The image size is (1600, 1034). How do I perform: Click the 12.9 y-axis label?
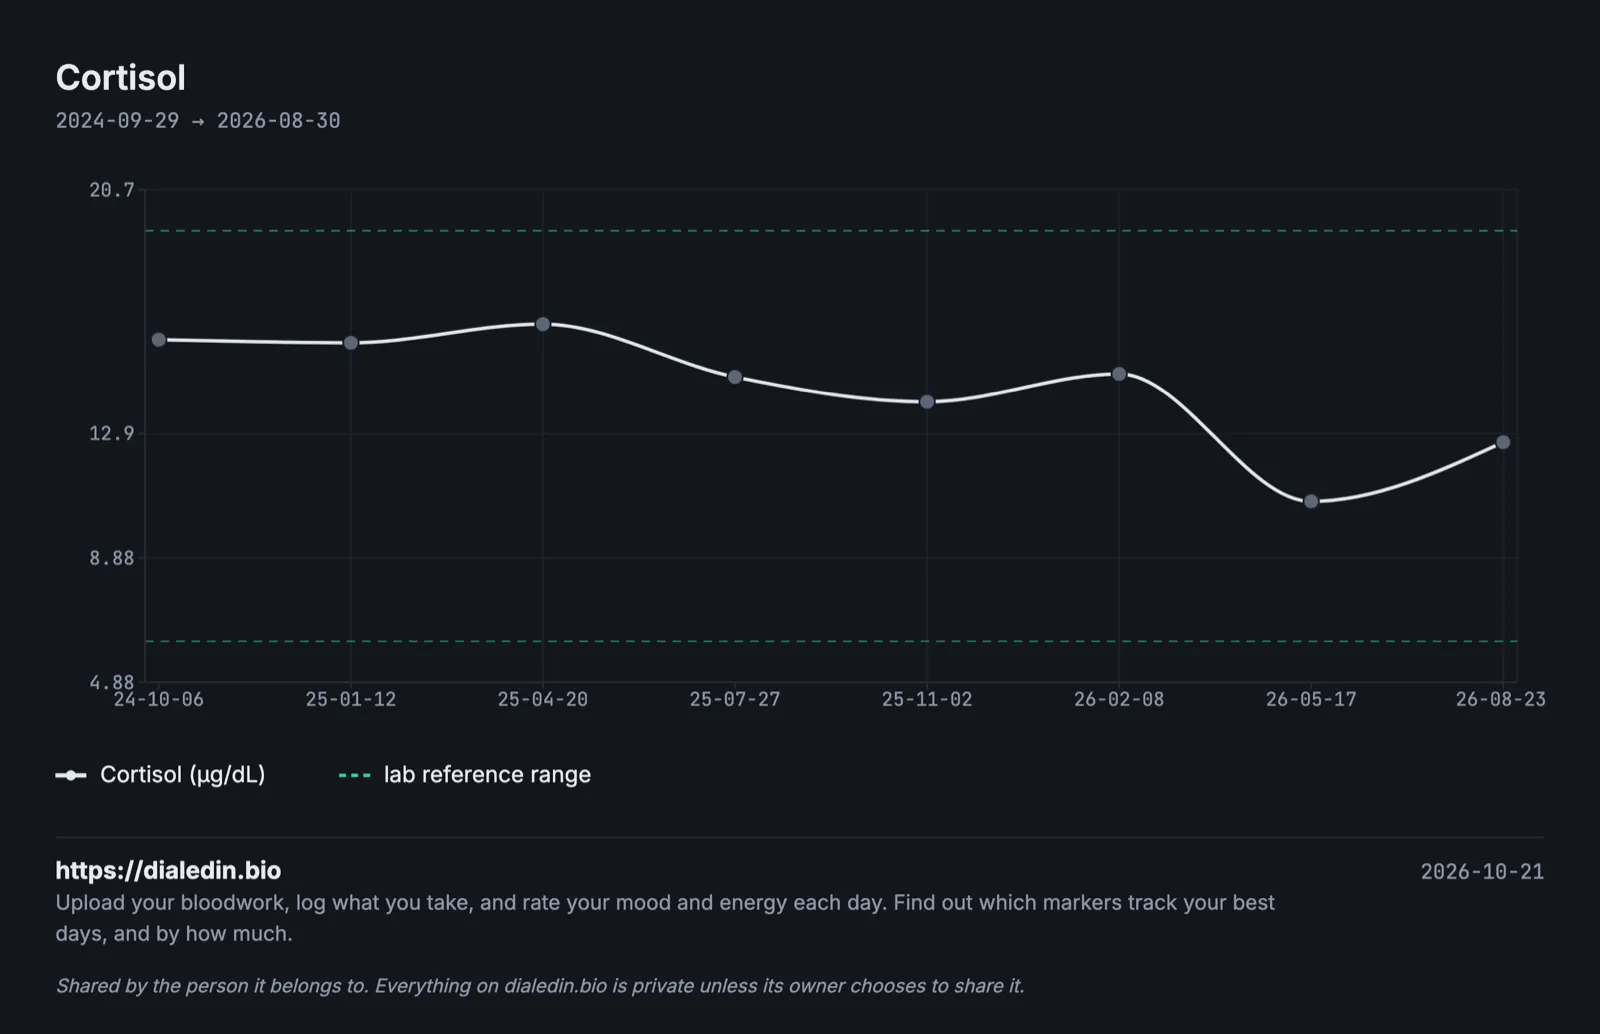(112, 433)
